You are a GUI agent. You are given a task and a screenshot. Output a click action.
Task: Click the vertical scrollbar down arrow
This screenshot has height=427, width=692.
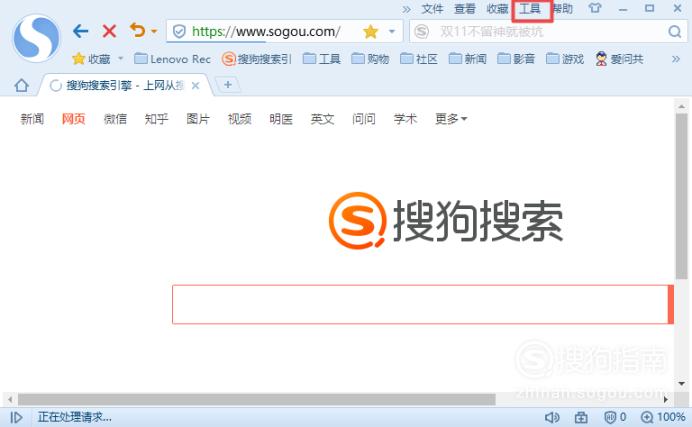click(x=681, y=384)
